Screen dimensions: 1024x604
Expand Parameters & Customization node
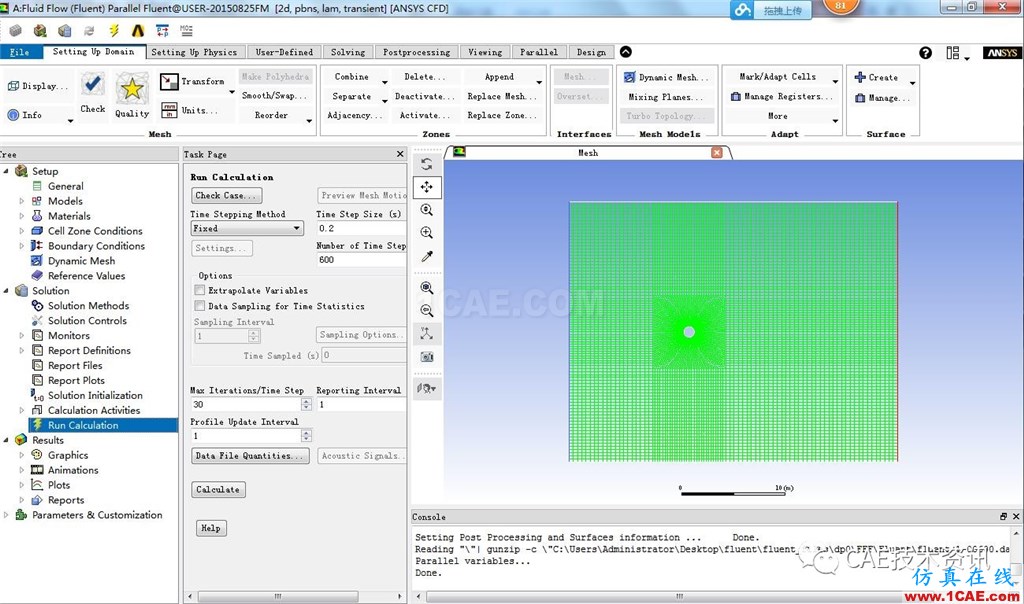tap(6, 515)
